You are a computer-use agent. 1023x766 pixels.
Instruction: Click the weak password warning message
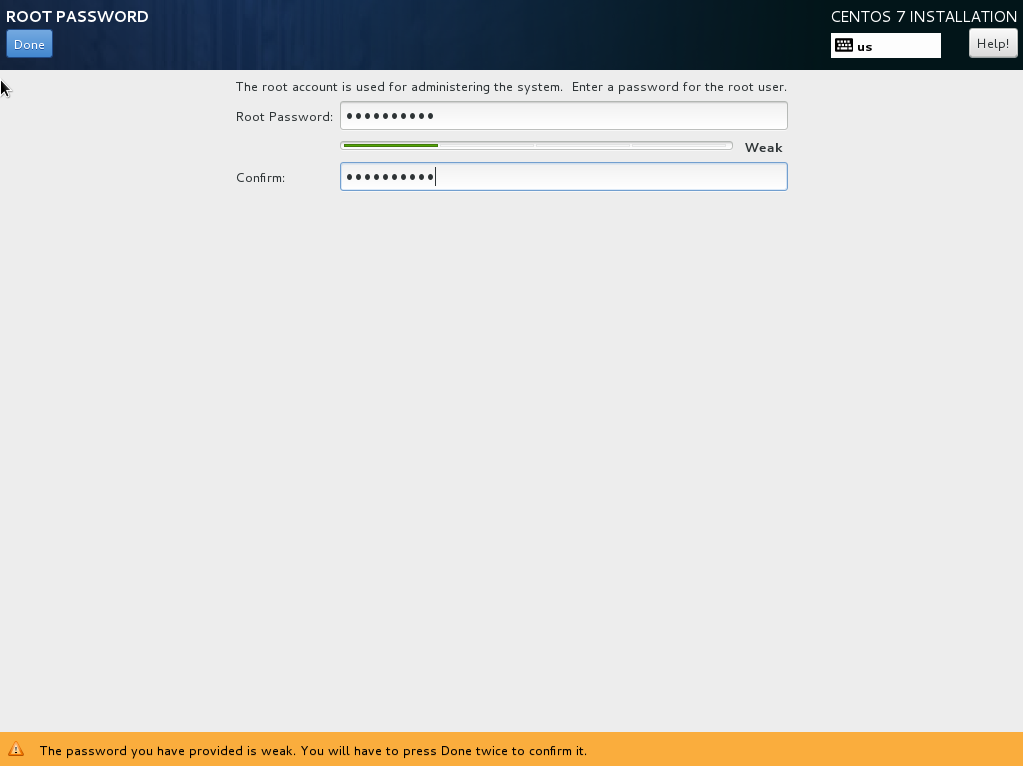313,750
